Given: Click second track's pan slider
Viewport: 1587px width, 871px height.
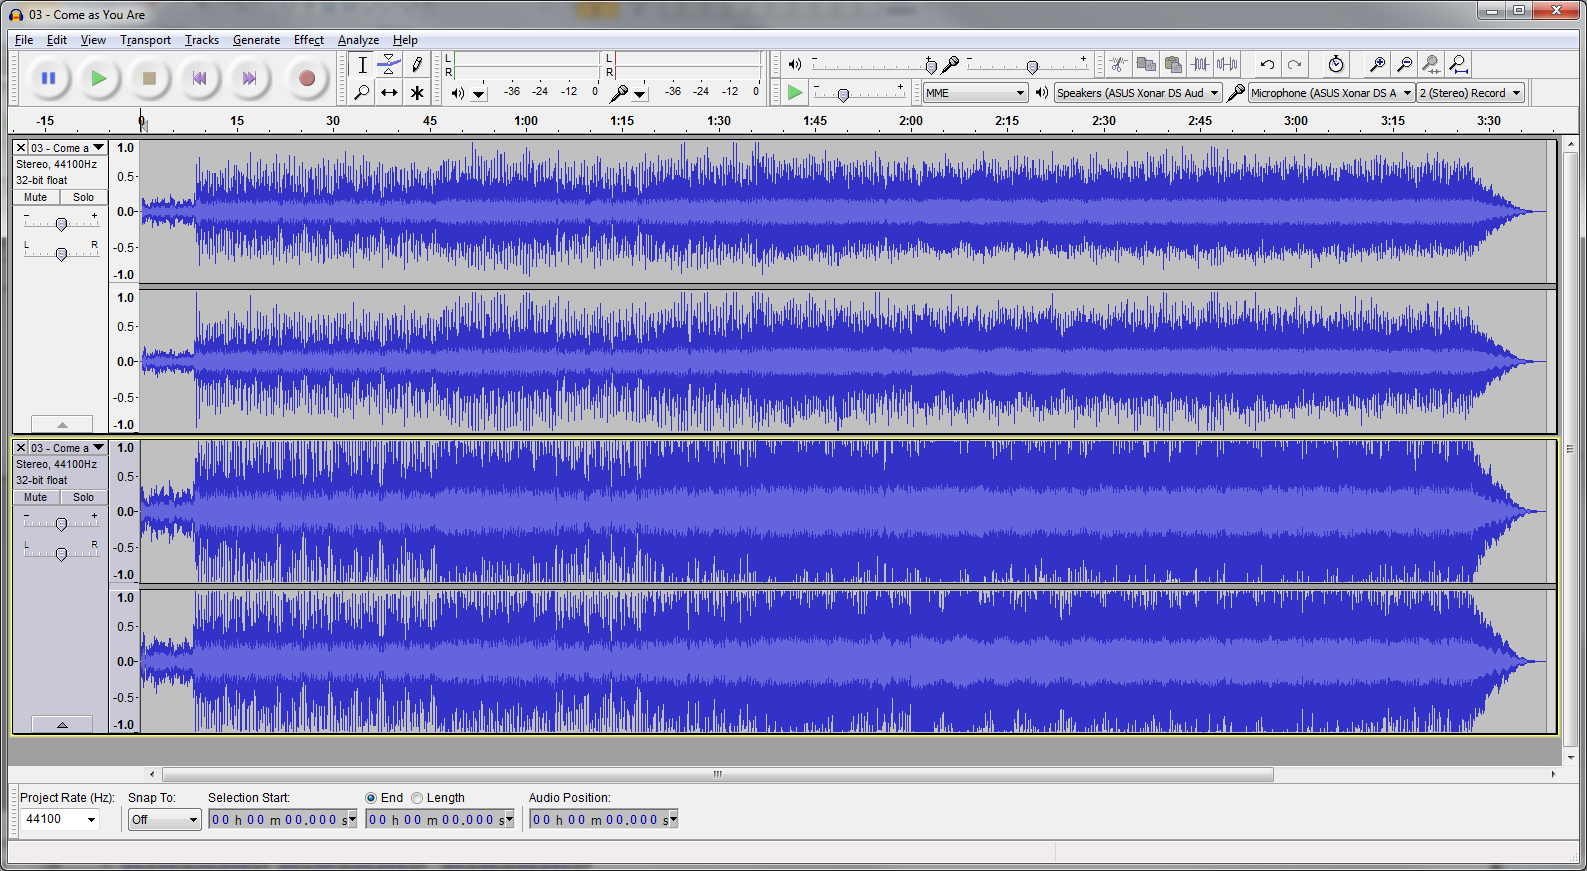Looking at the screenshot, I should coord(61,554).
